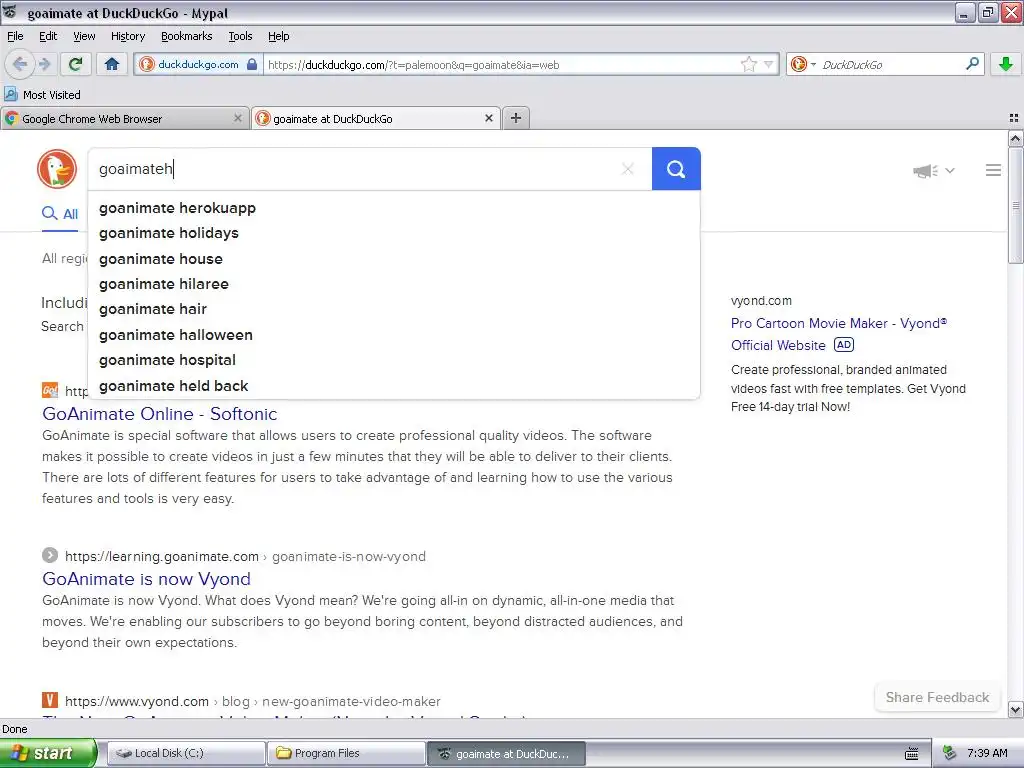Bookmark this page with the star icon

[x=748, y=64]
